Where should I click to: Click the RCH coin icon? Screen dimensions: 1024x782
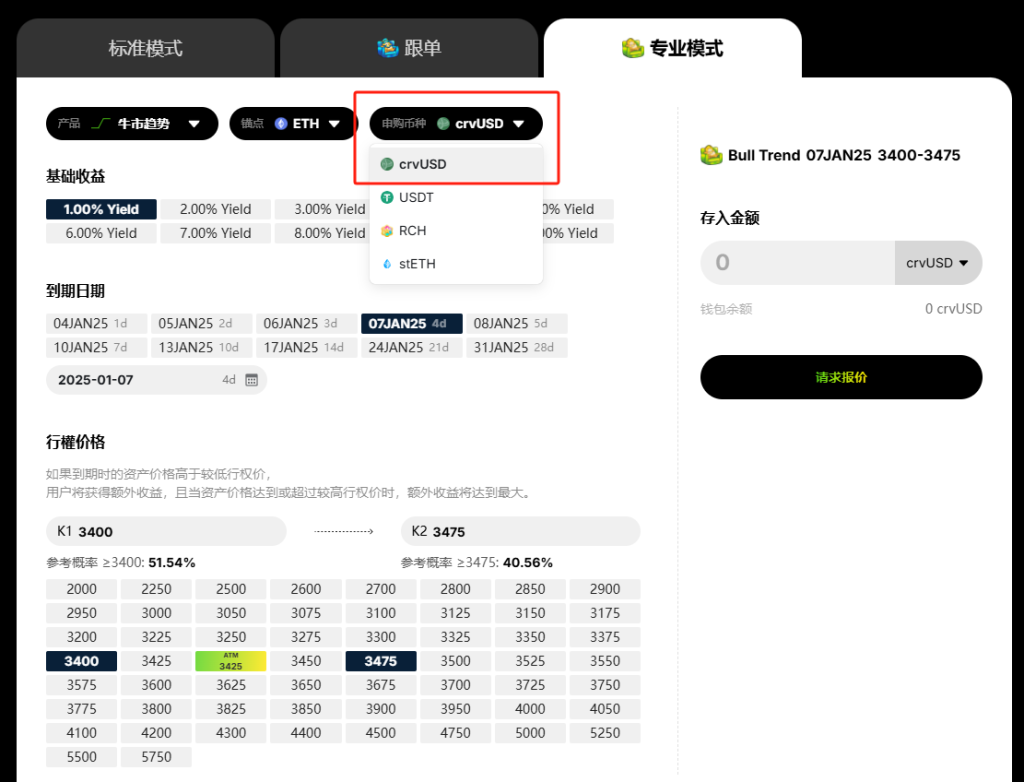click(387, 231)
